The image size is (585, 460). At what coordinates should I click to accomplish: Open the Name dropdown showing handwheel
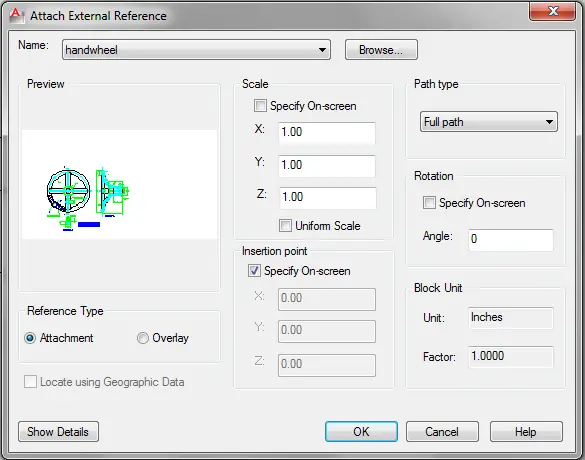click(x=196, y=50)
